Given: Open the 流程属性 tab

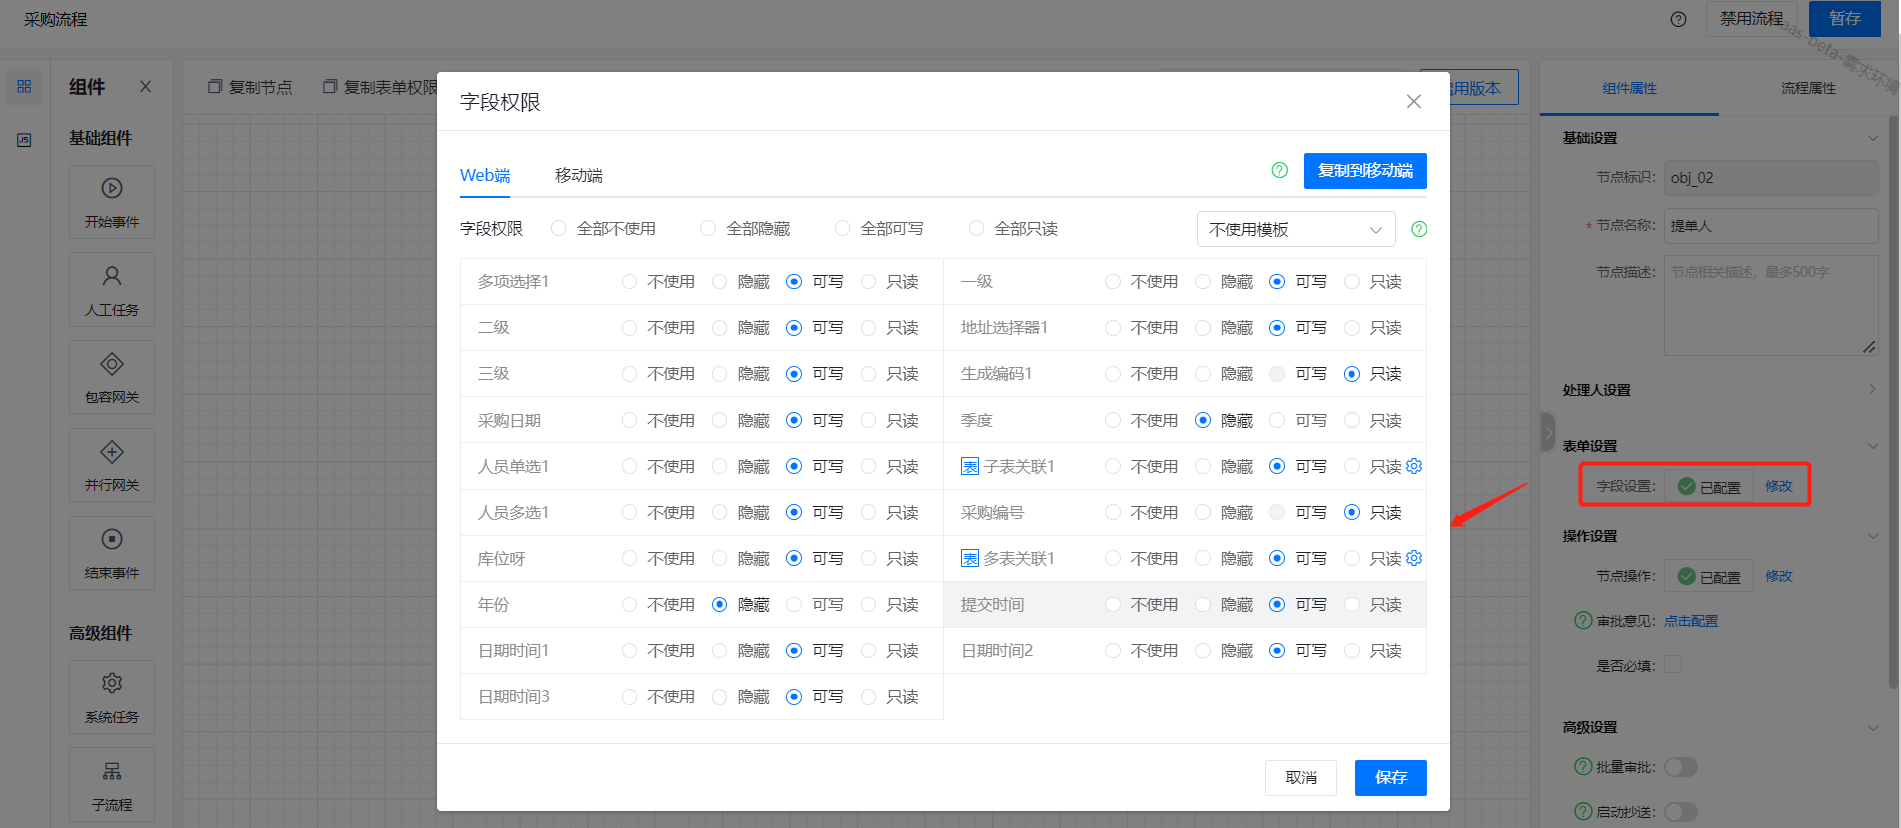Looking at the screenshot, I should (x=1807, y=88).
